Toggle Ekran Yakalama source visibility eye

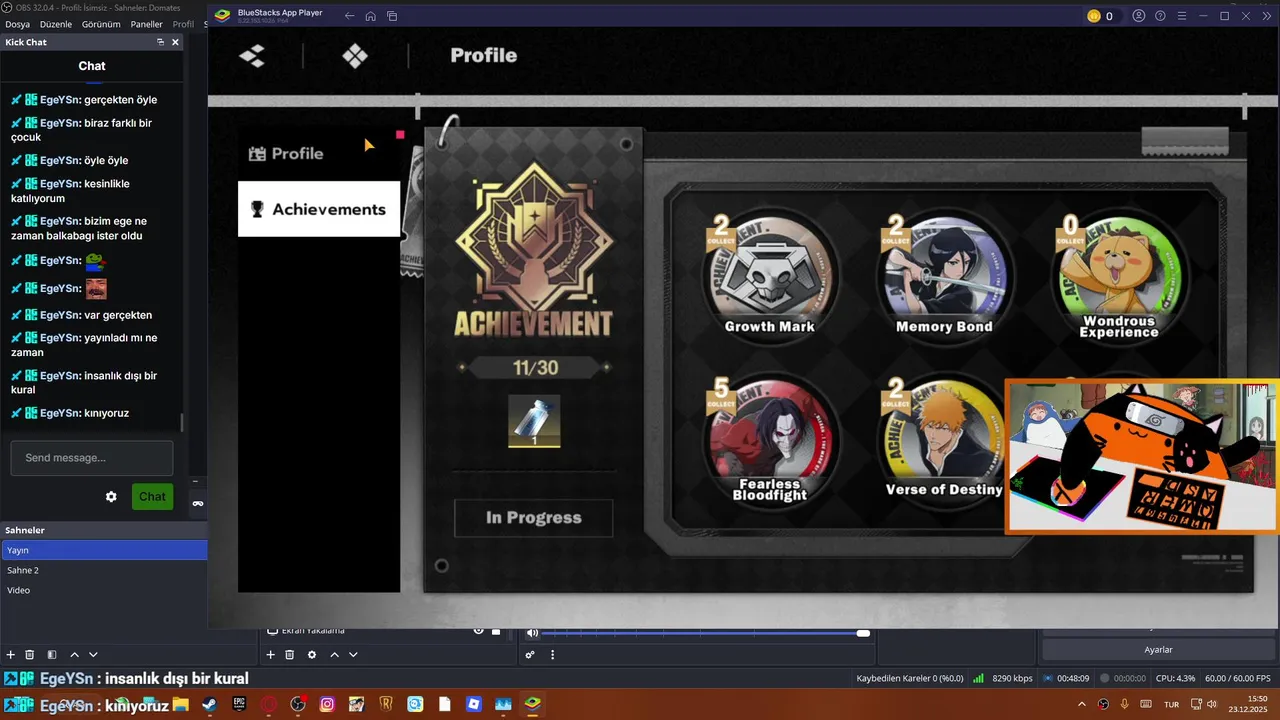[478, 631]
